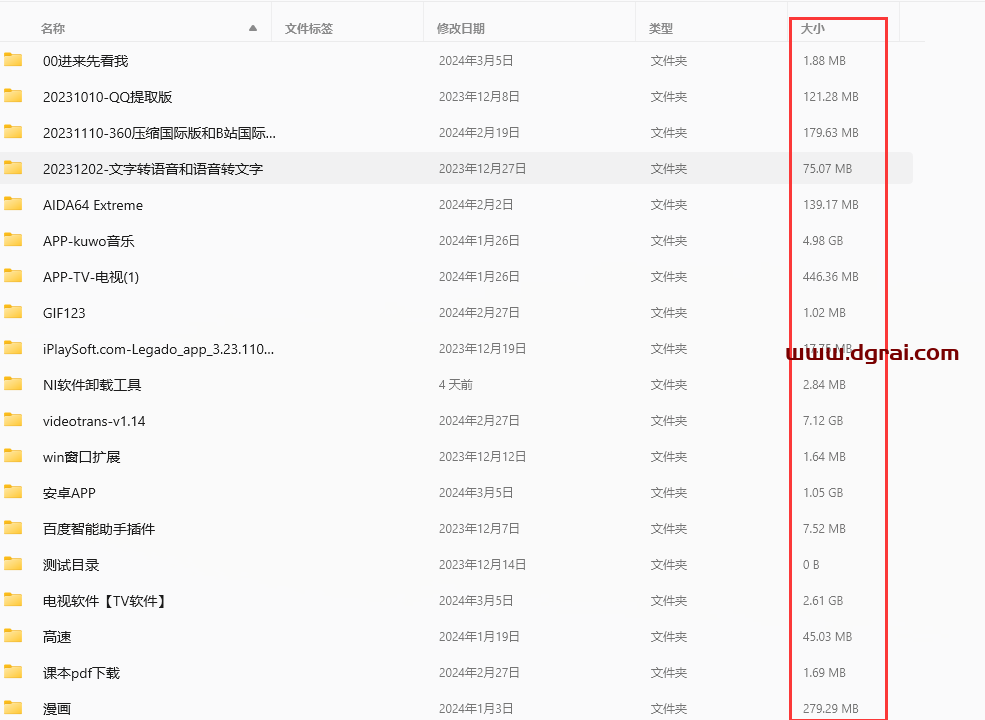The image size is (985, 720).
Task: Select the folder icon beside win窗口扩展
Action: pyautogui.click(x=13, y=456)
